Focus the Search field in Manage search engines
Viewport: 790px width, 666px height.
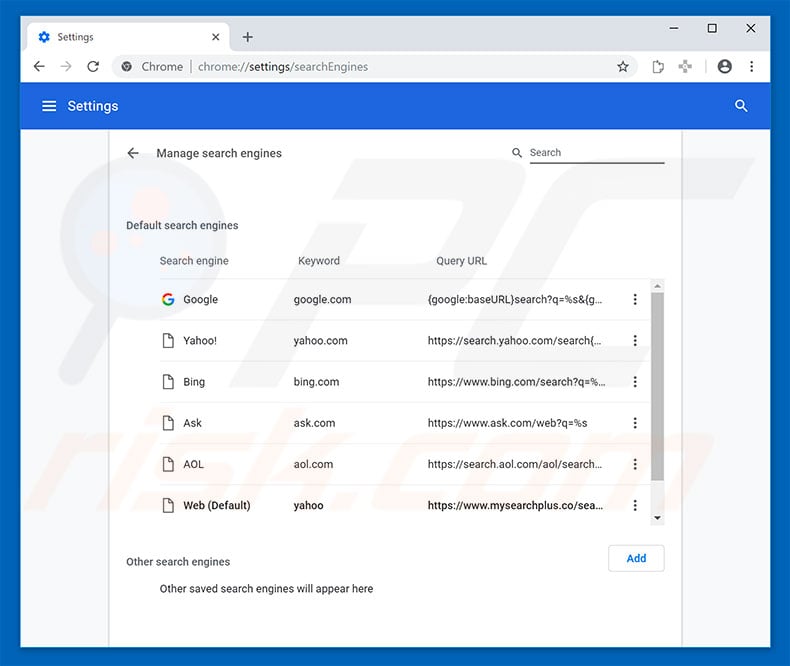click(597, 153)
